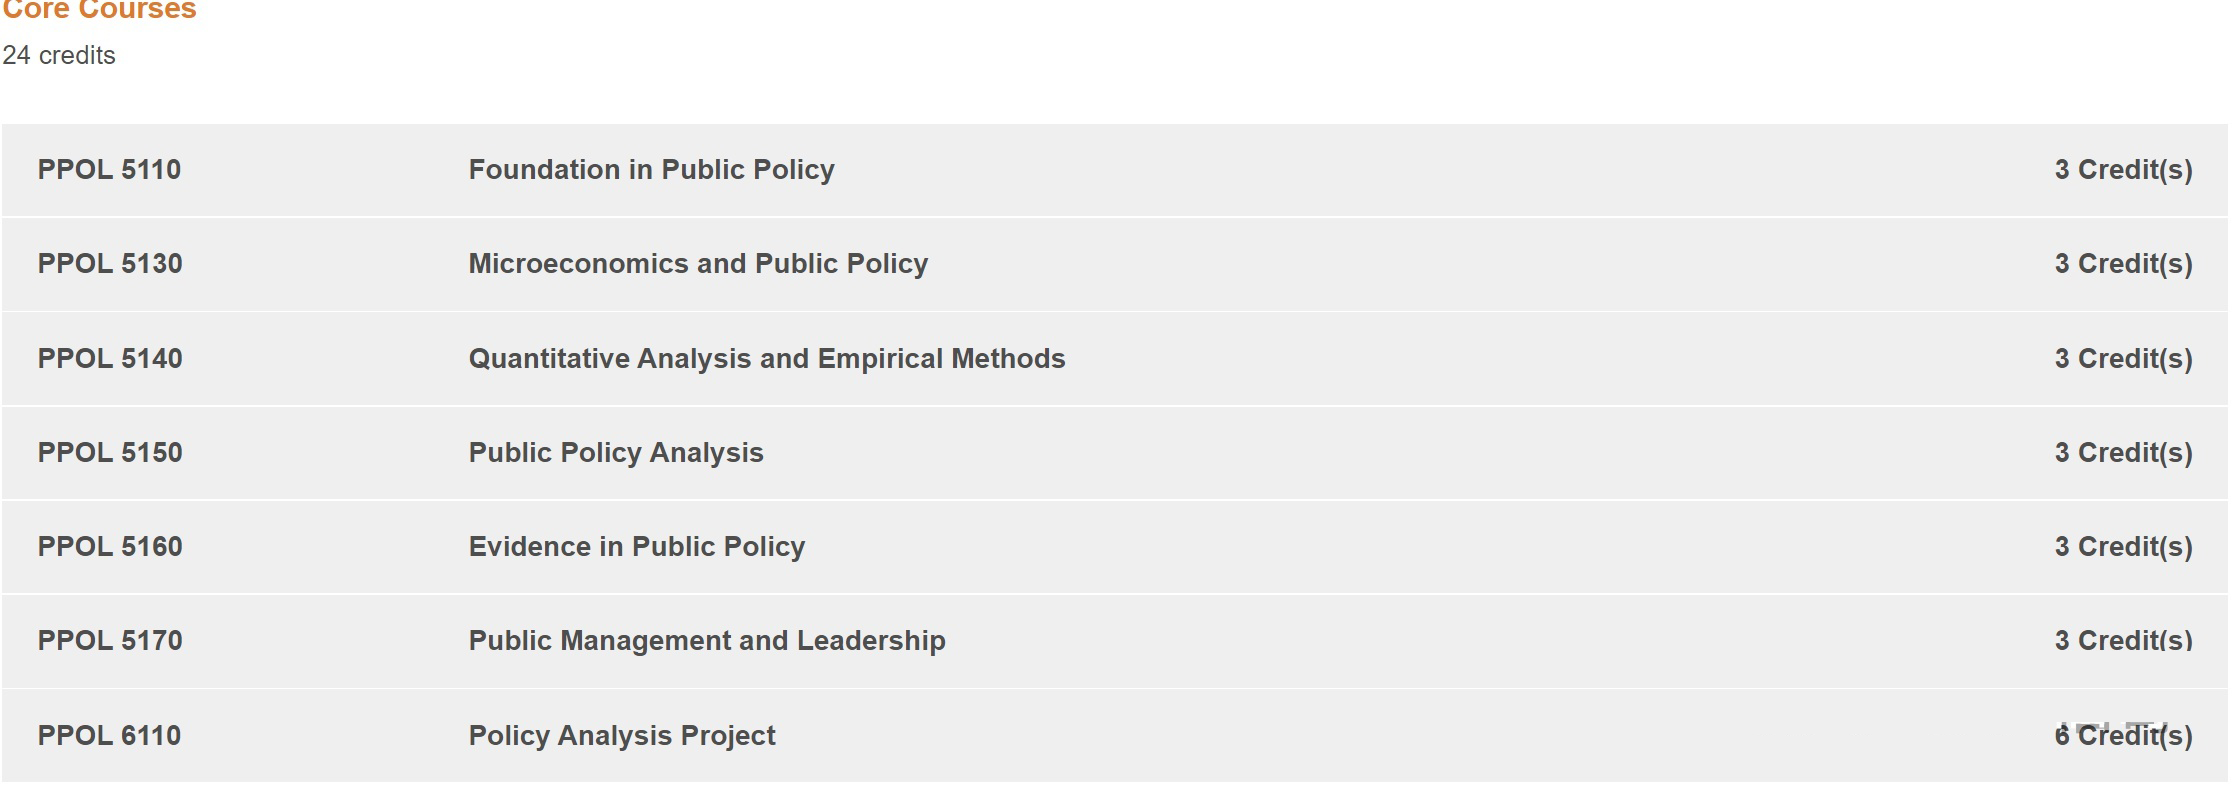Select the Core Courses heading

pyautogui.click(x=99, y=10)
